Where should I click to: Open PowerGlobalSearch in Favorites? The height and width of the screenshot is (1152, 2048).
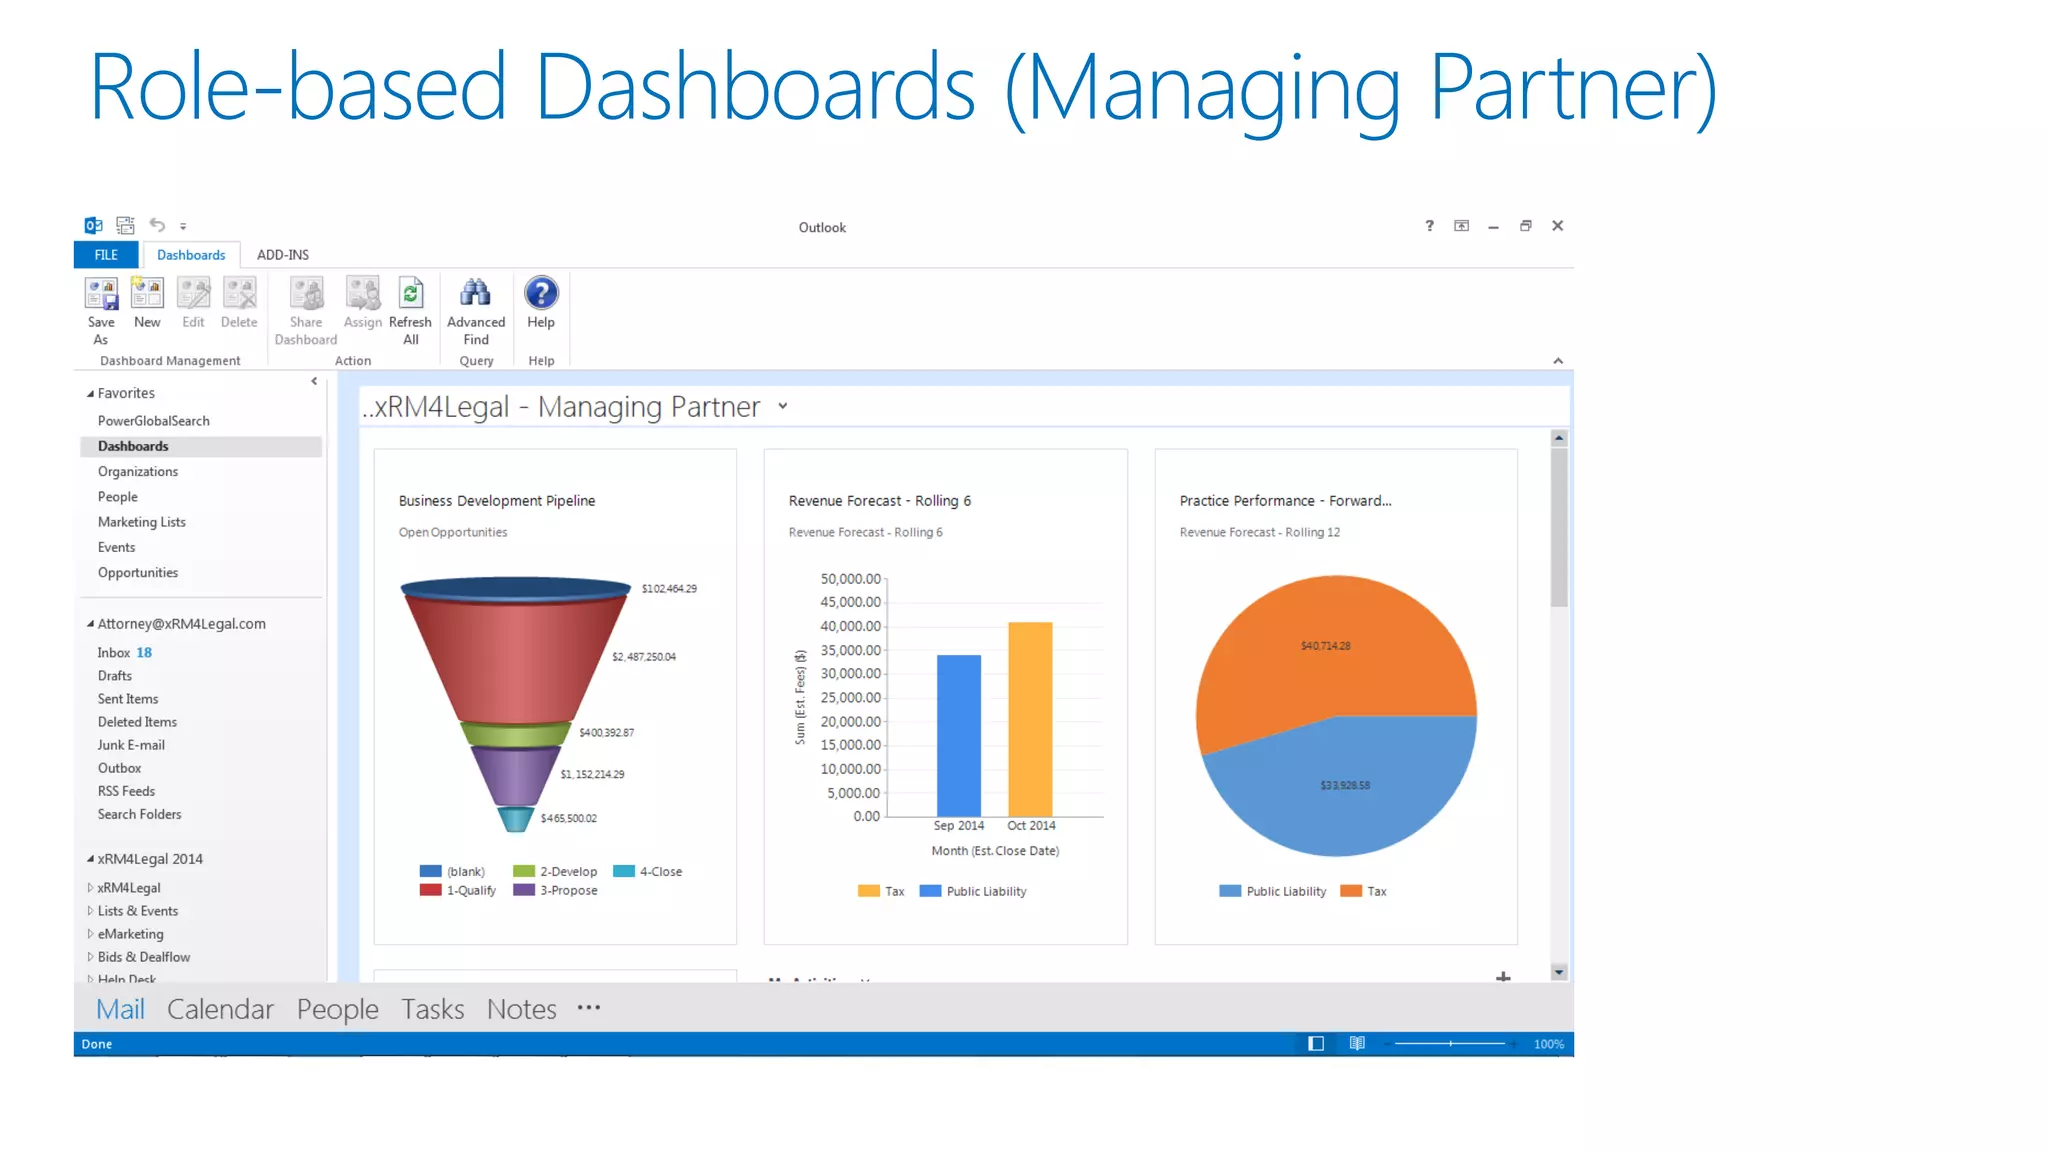coord(154,421)
